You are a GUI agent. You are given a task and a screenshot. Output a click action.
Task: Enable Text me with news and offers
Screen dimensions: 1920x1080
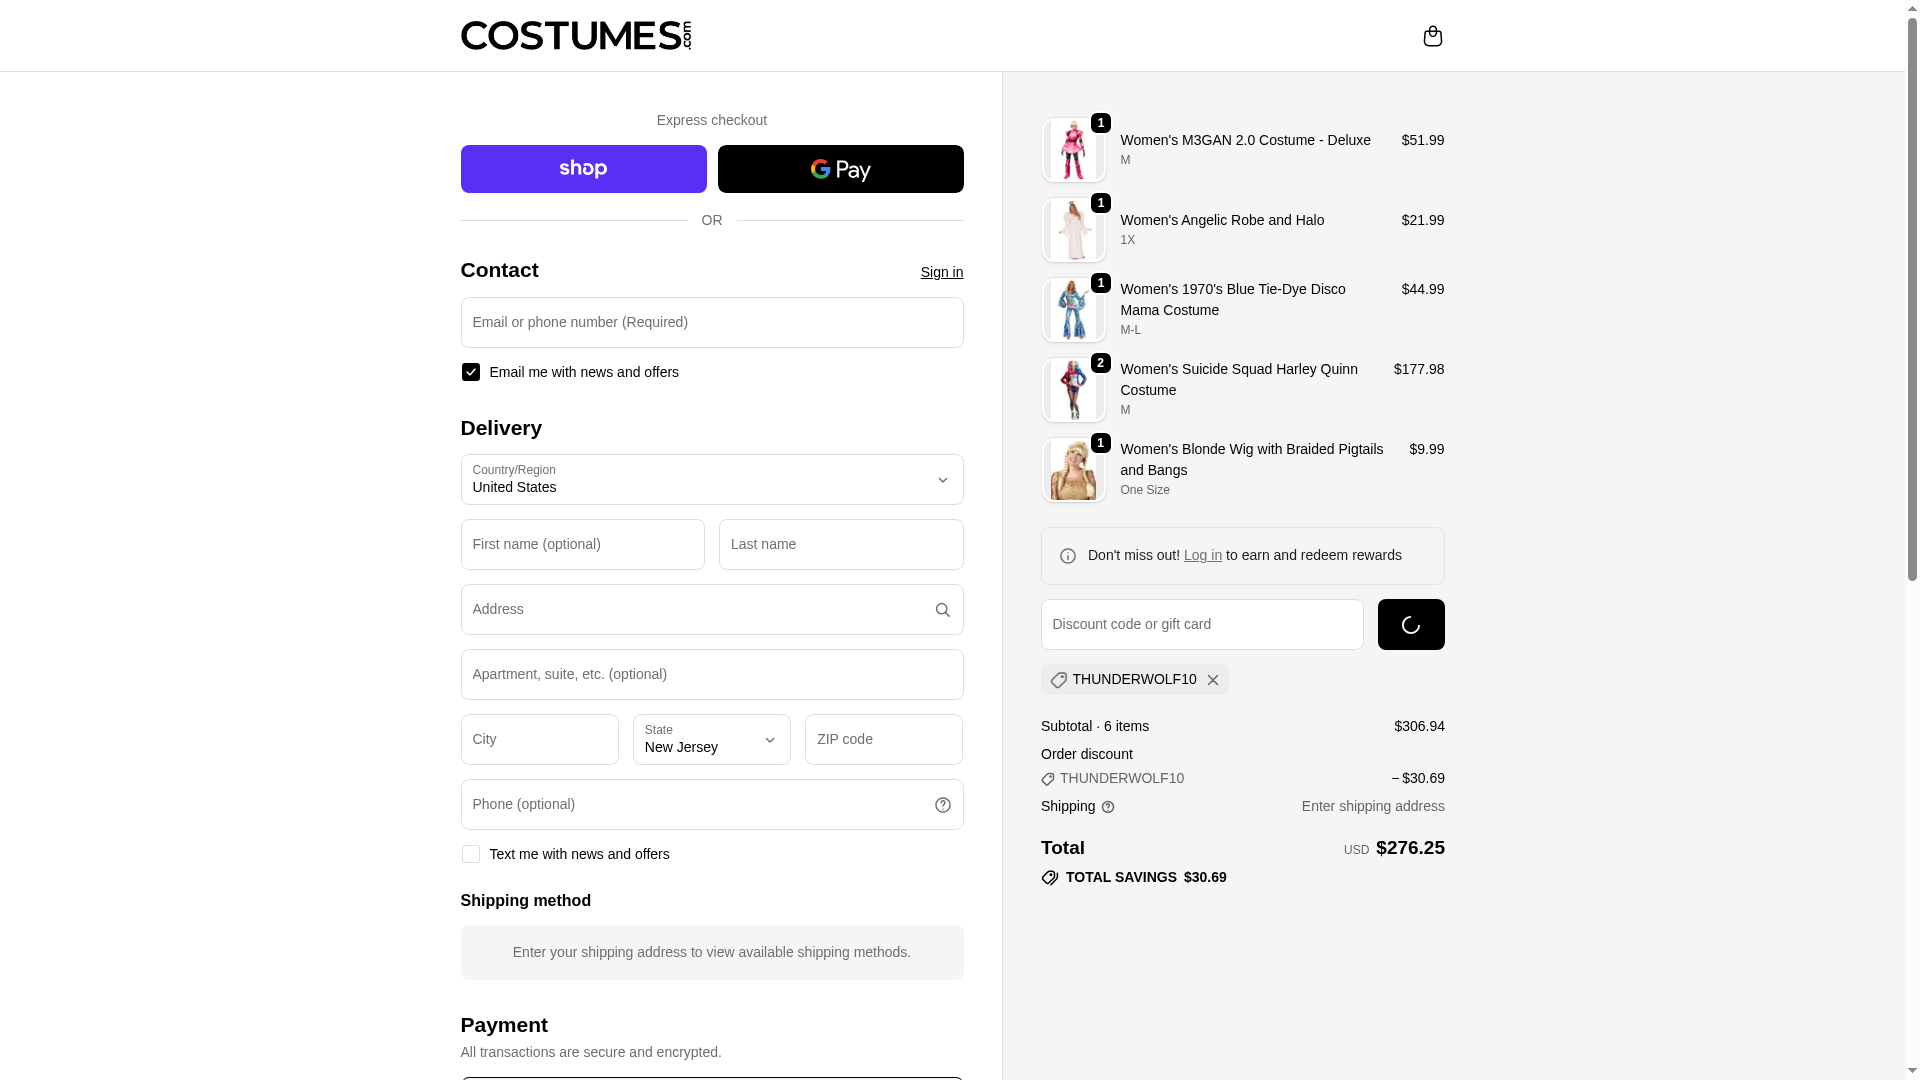pyautogui.click(x=471, y=854)
